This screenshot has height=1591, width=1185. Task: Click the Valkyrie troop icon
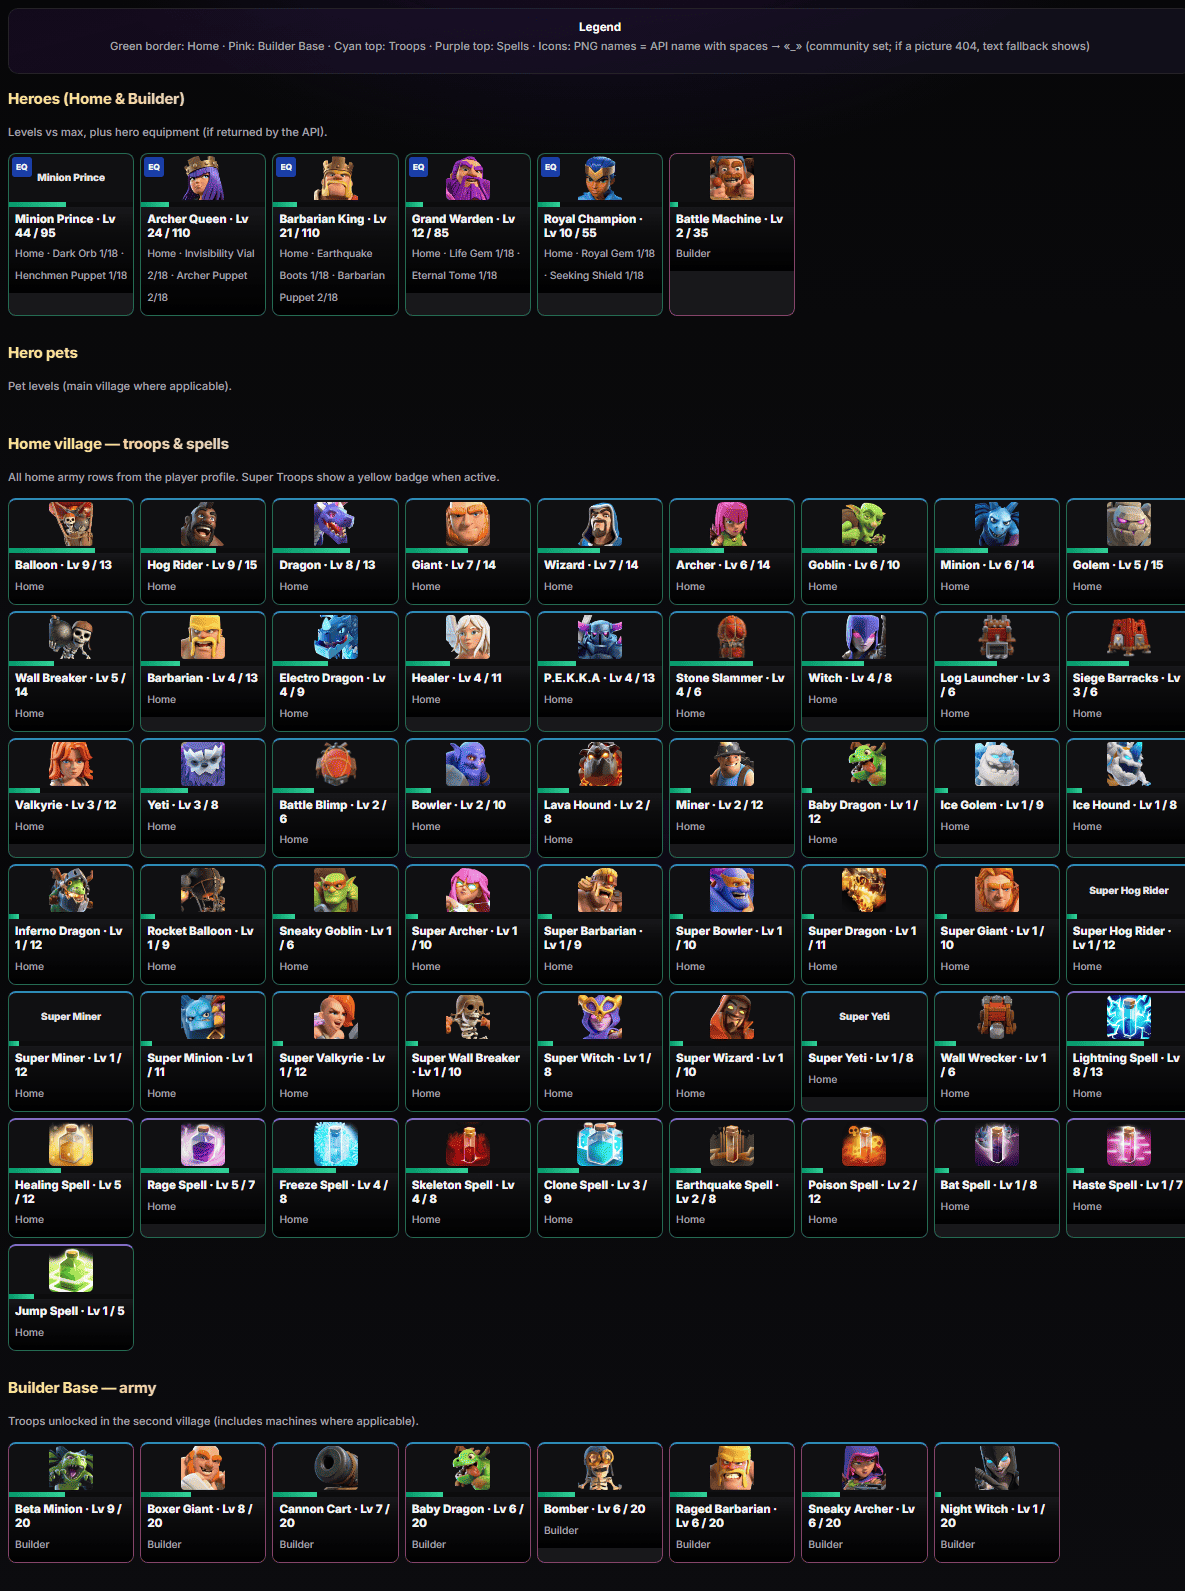point(71,764)
